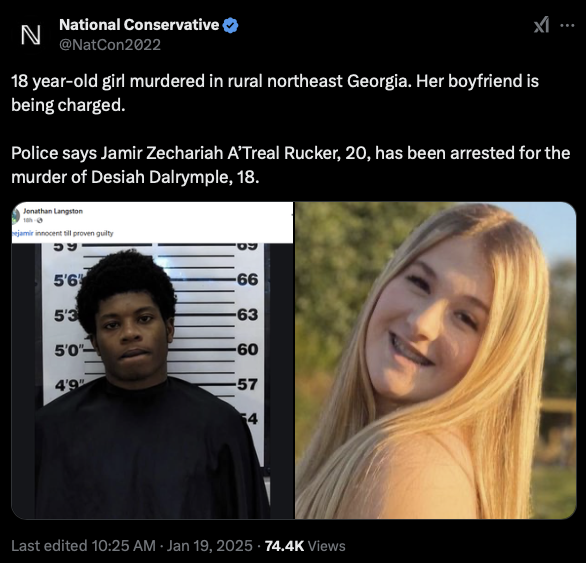
Task: Select the "Police says Jamir" paragraph
Action: click(x=290, y=165)
